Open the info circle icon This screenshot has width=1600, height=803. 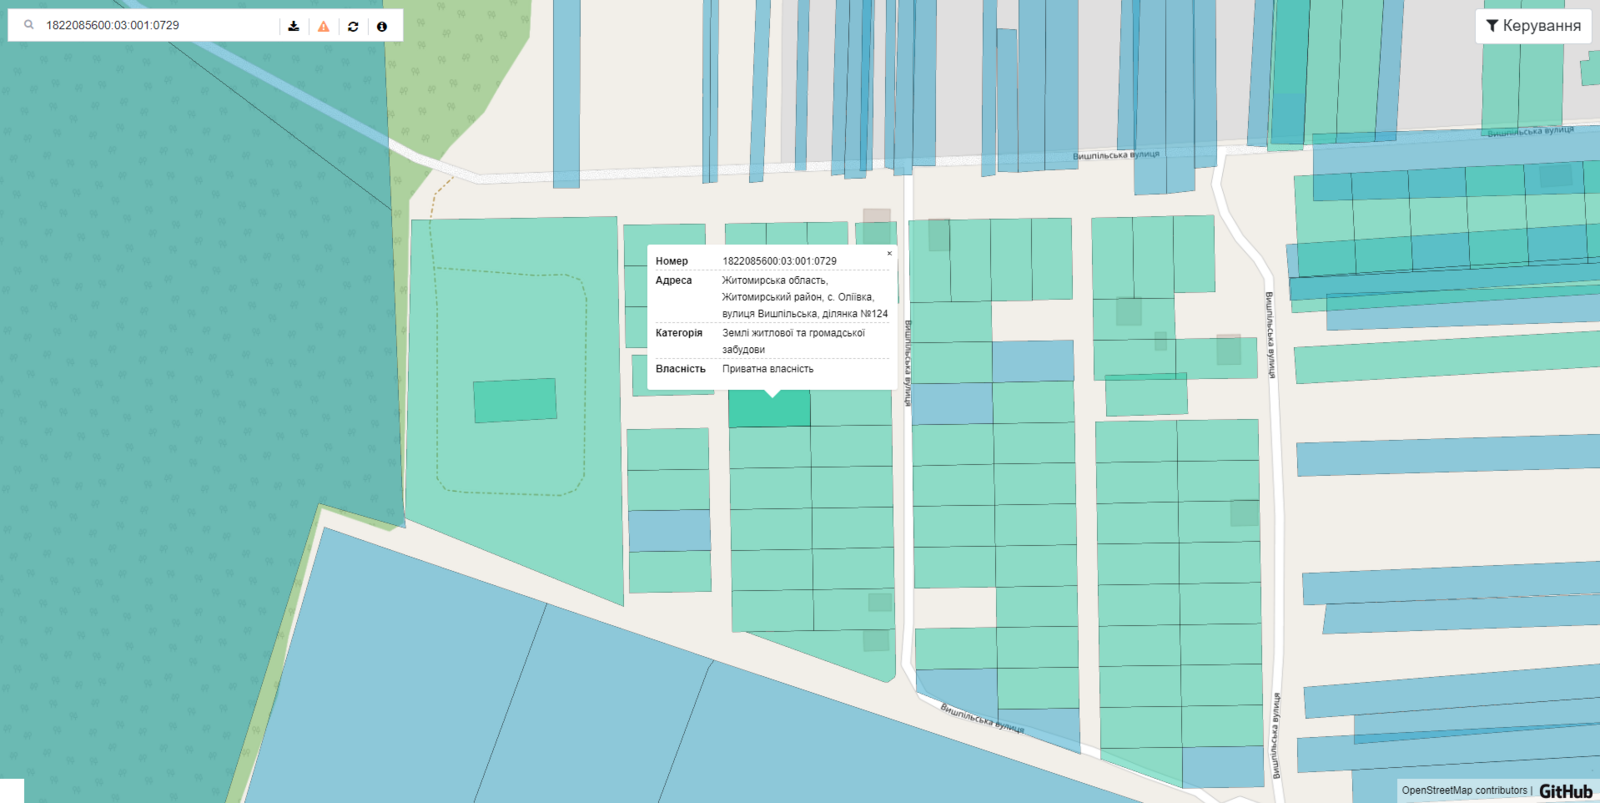(381, 26)
